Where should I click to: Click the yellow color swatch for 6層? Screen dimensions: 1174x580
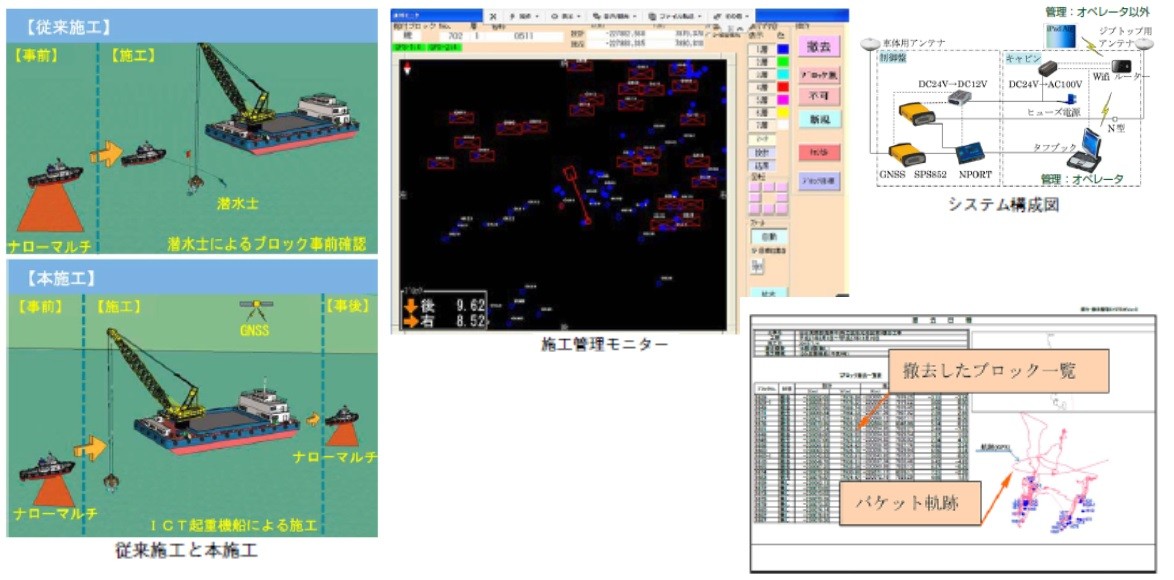click(783, 112)
